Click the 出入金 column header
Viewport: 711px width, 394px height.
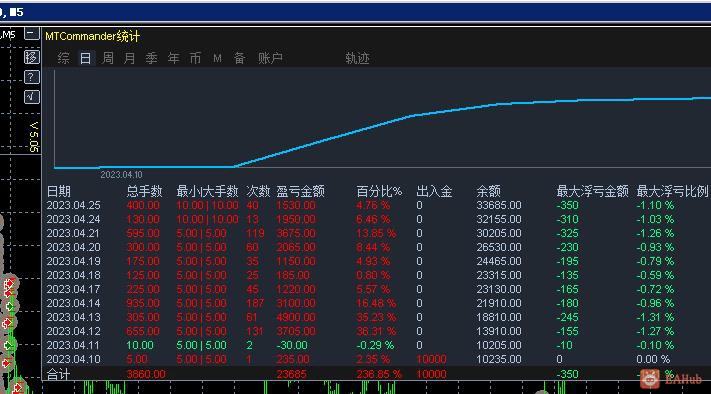click(434, 191)
